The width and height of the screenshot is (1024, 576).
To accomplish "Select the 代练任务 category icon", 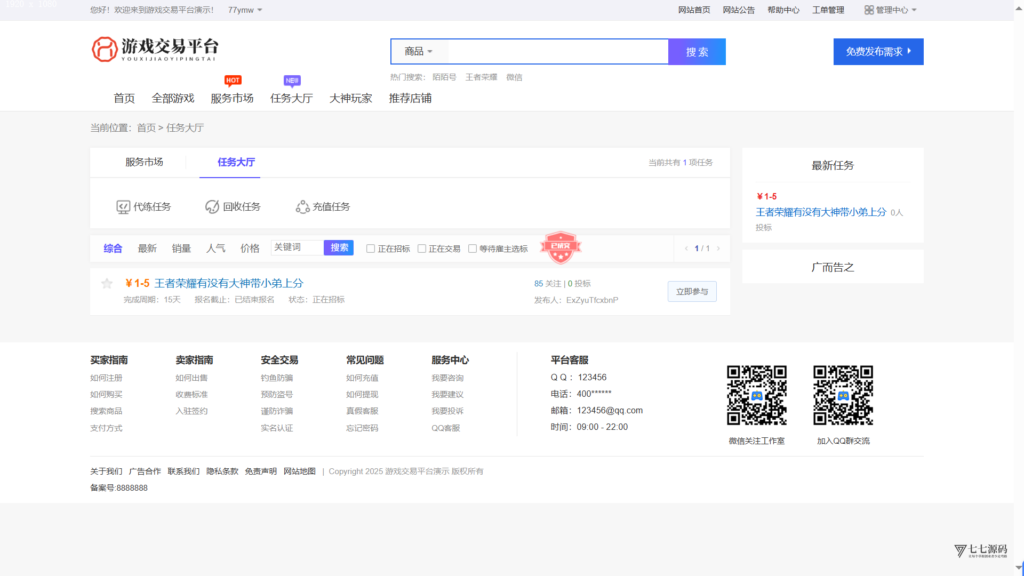I will point(123,207).
